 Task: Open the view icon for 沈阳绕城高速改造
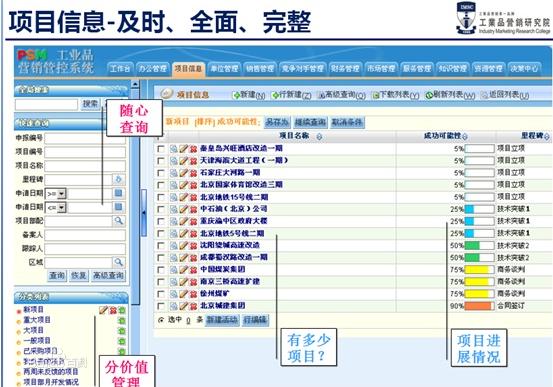[174, 246]
